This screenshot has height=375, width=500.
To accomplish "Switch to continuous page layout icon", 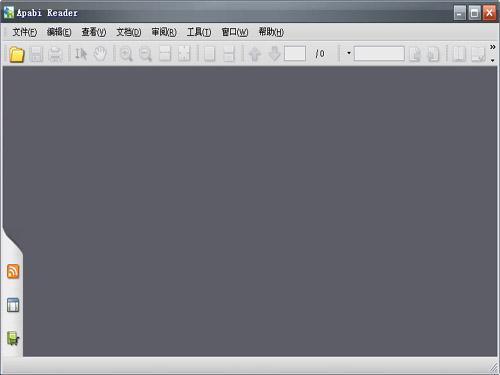I will [229, 54].
